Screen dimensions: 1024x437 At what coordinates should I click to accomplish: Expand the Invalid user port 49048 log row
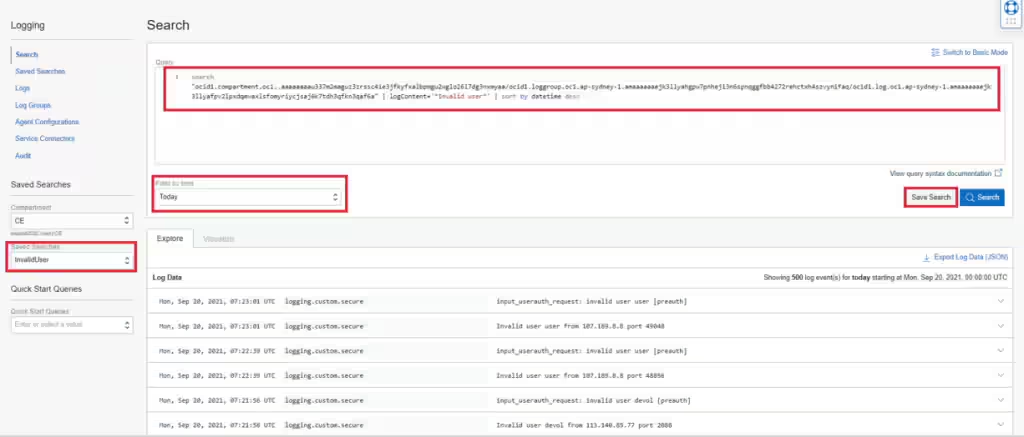pos(1000,326)
